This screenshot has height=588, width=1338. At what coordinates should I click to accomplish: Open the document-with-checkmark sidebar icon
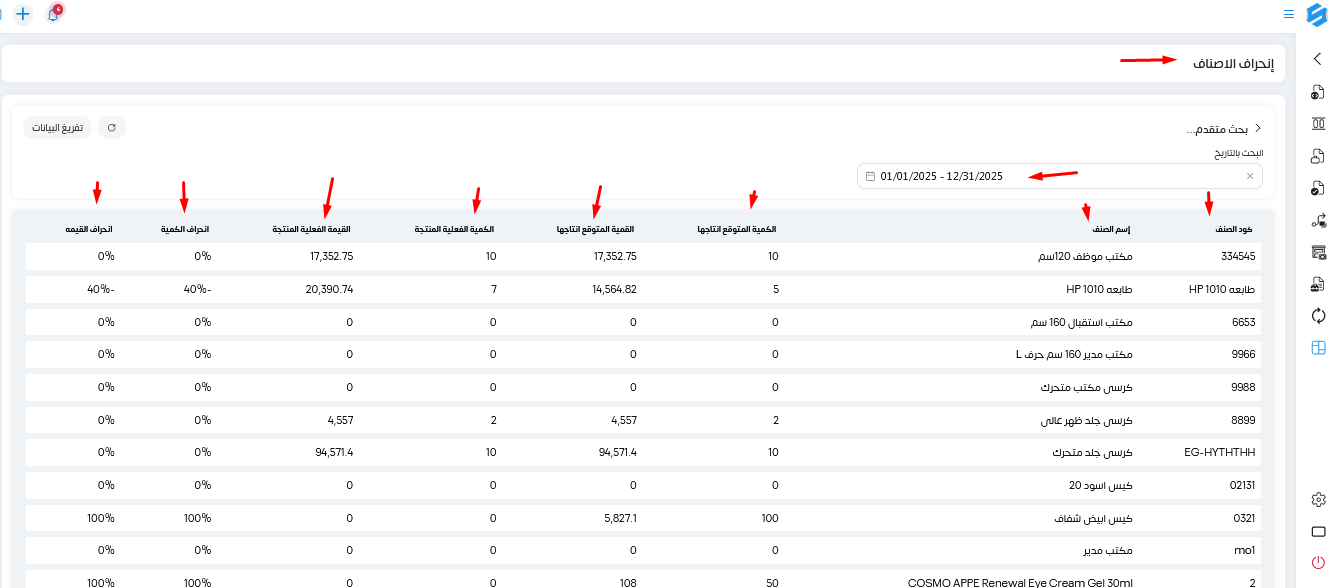tap(1318, 188)
